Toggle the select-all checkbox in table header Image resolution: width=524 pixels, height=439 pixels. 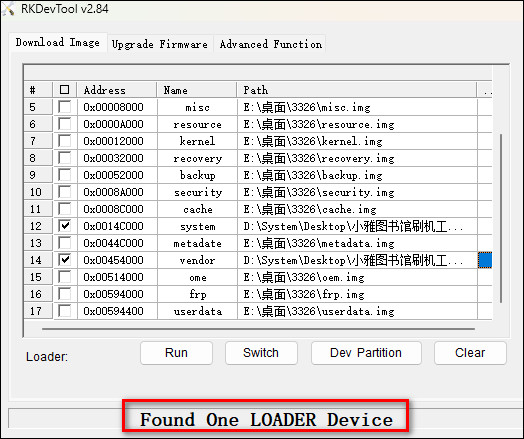point(64,90)
